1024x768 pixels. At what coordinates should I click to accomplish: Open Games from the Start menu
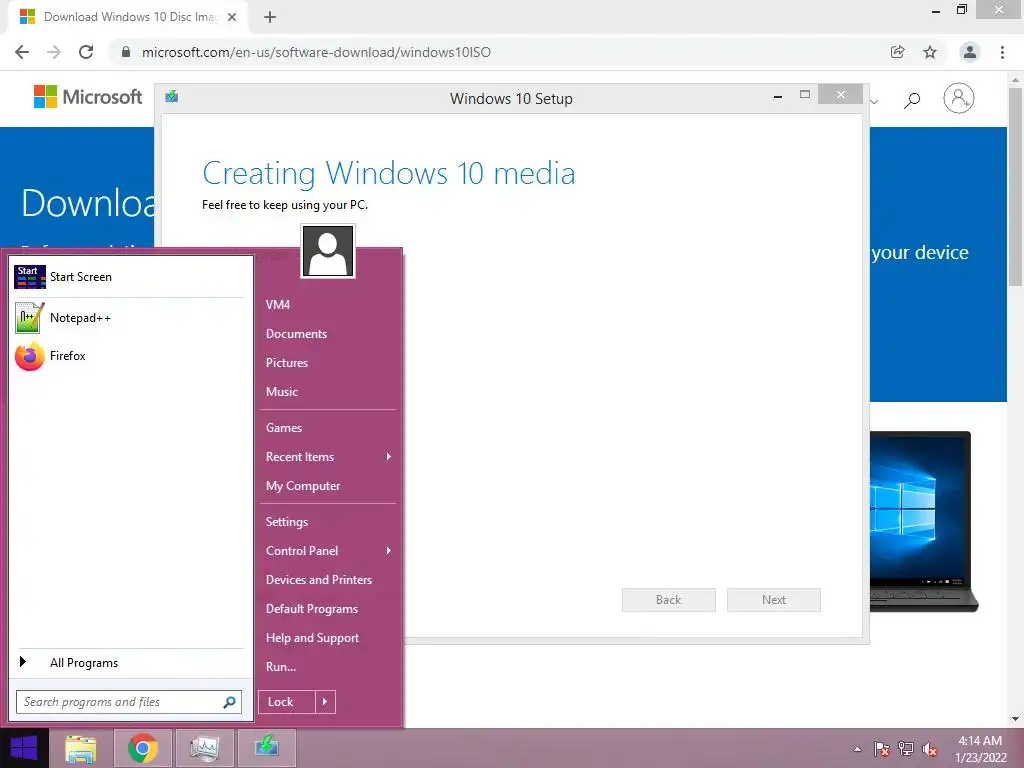coord(284,428)
